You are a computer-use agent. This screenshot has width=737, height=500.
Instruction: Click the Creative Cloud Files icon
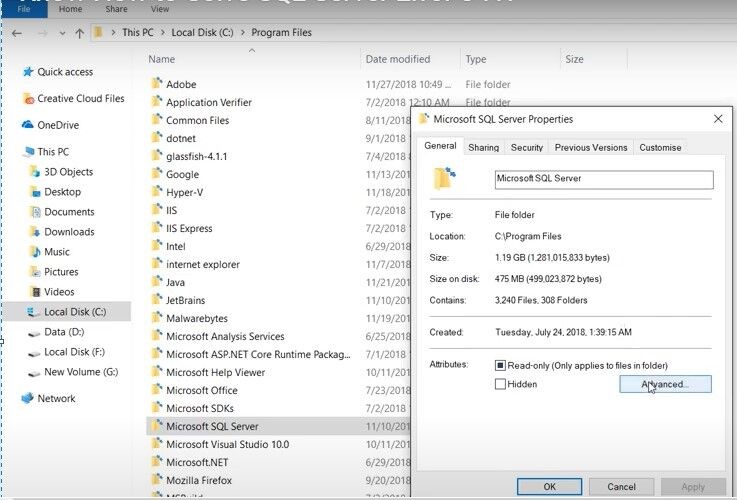[29, 99]
